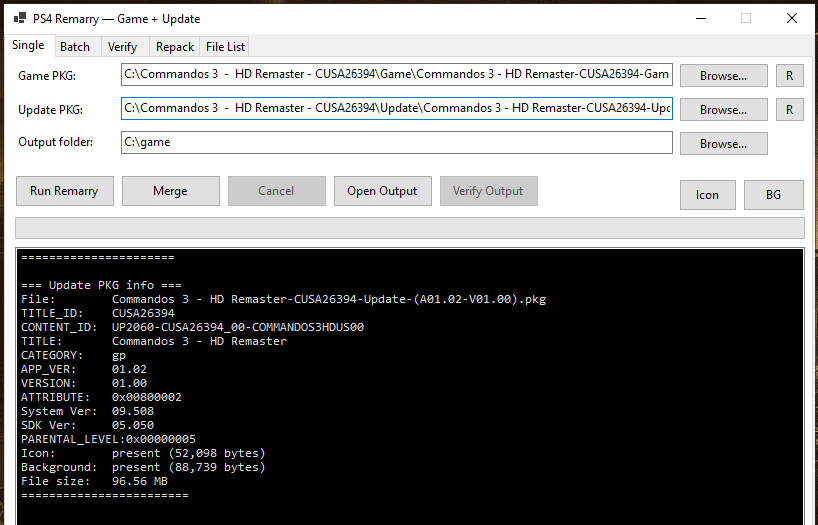Click the 'Game PKG:' label
This screenshot has height=525, width=818.
(47, 76)
